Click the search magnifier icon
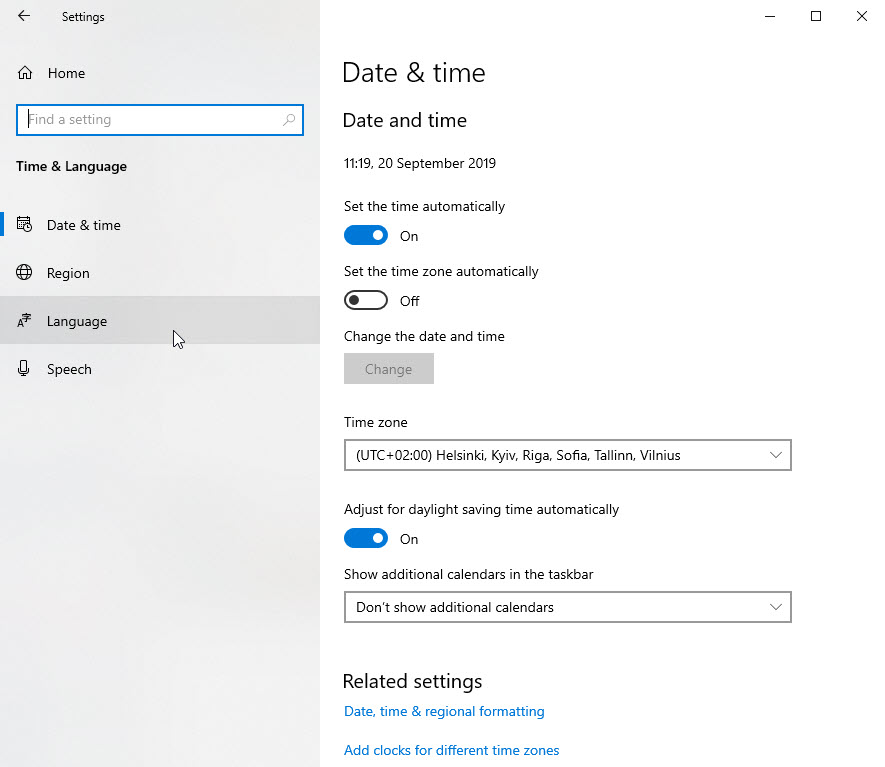Viewport: 885px width, 767px height. point(289,120)
